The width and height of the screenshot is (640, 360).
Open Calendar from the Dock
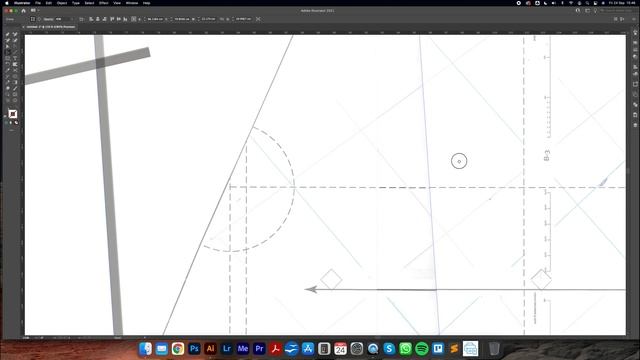coord(340,349)
